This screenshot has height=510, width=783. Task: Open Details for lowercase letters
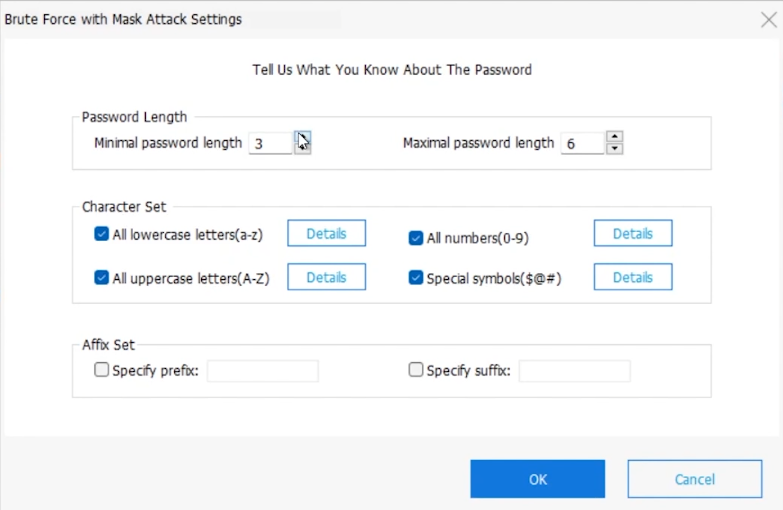pos(326,233)
